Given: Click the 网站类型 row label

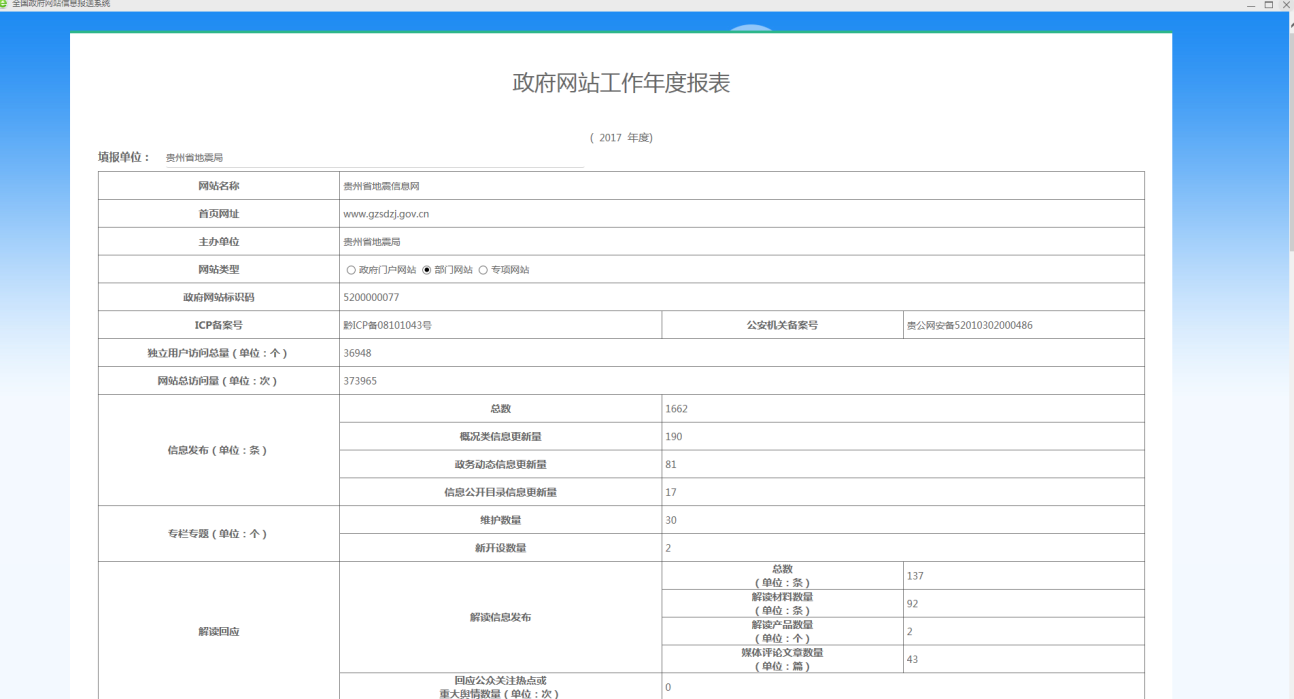Looking at the screenshot, I should point(219,270).
